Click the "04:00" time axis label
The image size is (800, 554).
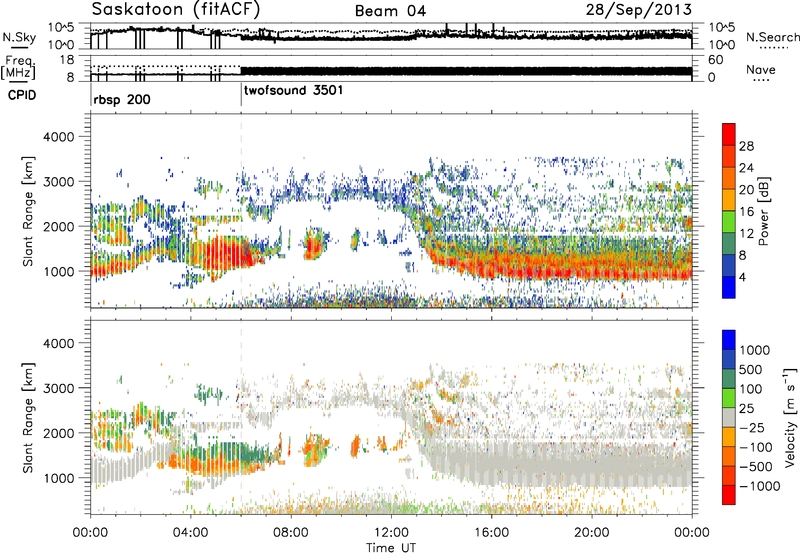click(x=191, y=533)
